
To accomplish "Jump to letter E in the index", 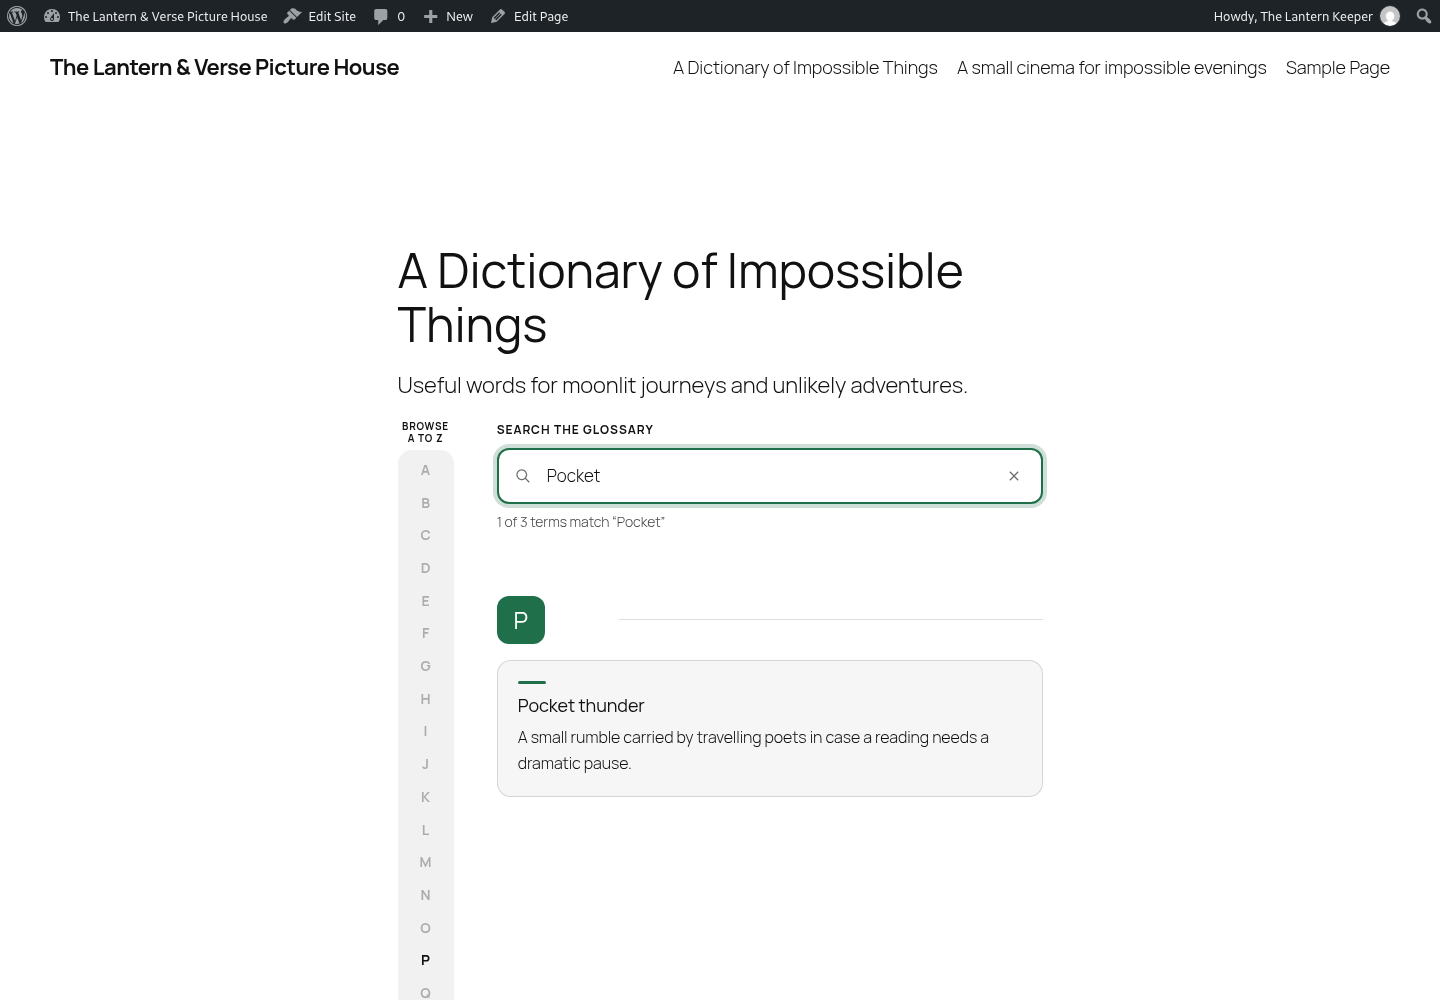I will tap(425, 601).
